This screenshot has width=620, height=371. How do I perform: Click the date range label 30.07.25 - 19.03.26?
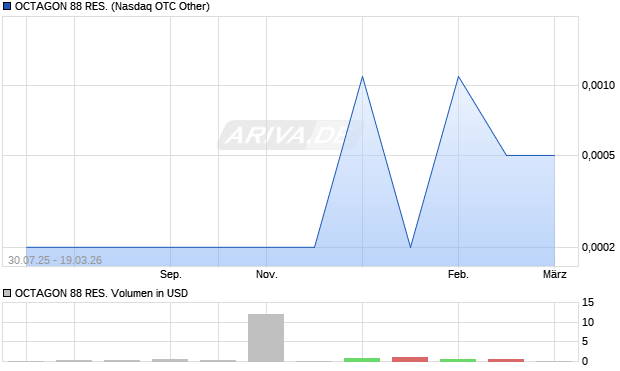(55, 260)
